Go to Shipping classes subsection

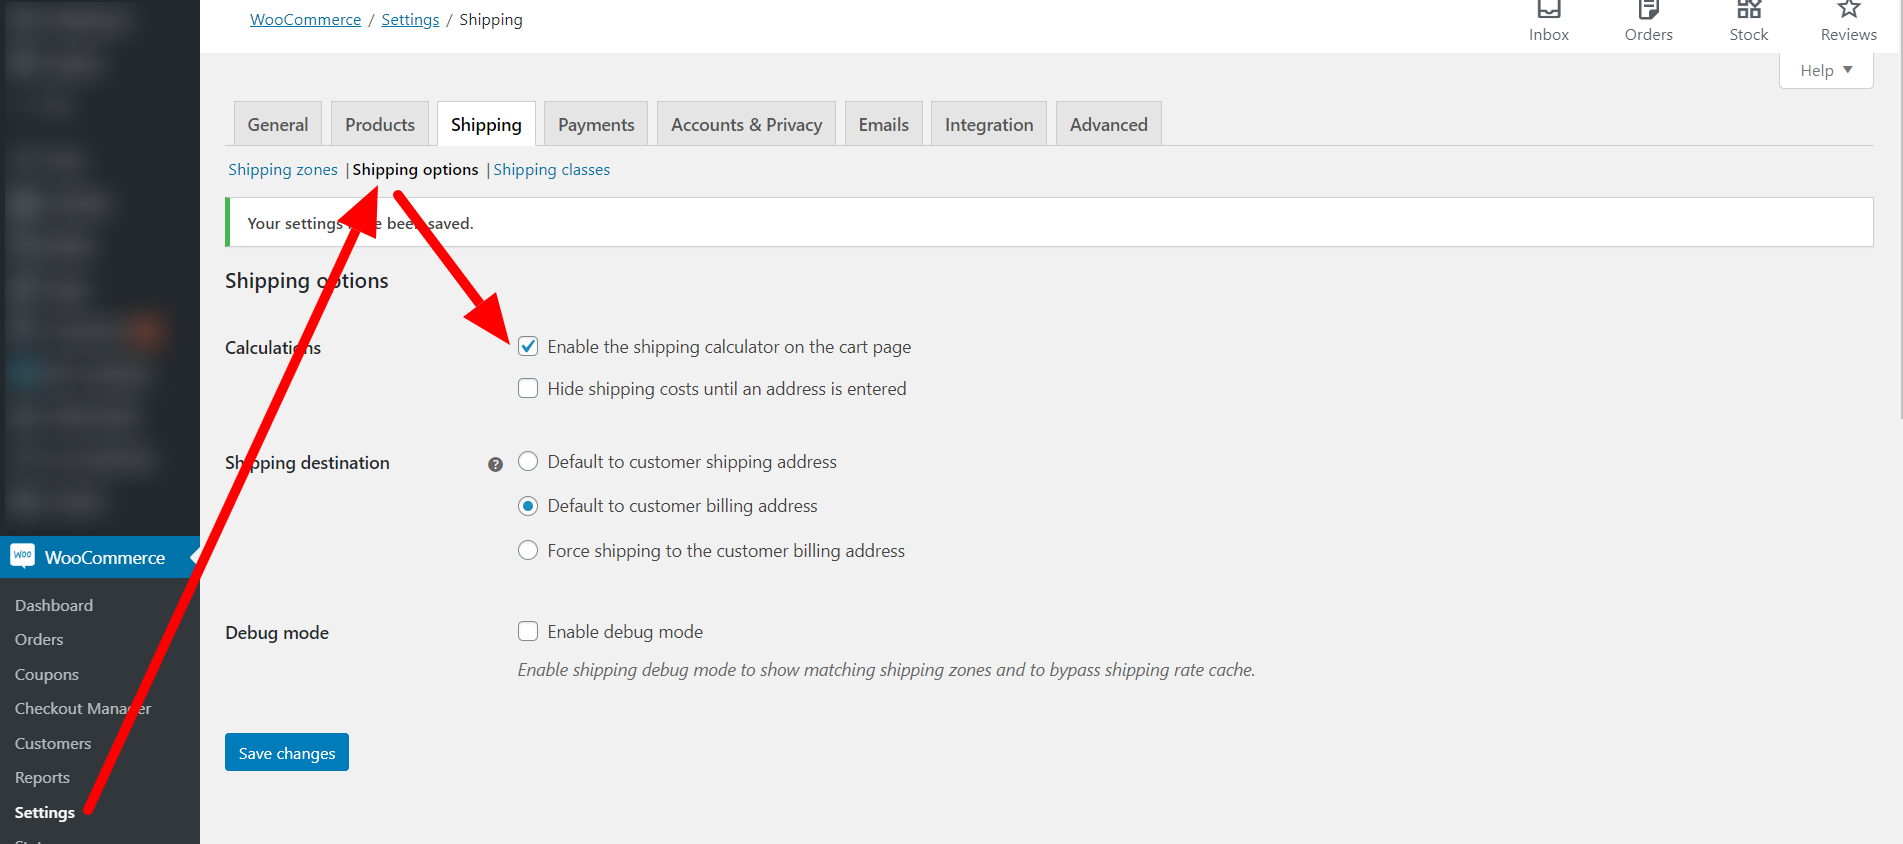[x=551, y=170]
